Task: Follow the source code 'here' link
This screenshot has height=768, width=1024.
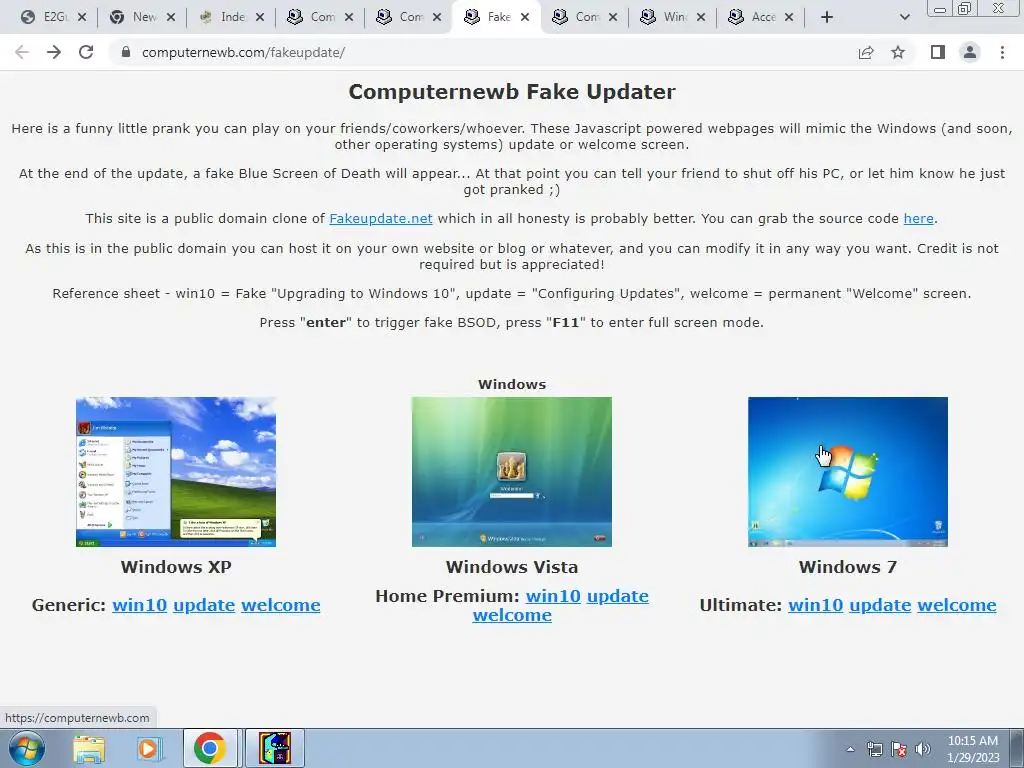Action: click(x=918, y=219)
